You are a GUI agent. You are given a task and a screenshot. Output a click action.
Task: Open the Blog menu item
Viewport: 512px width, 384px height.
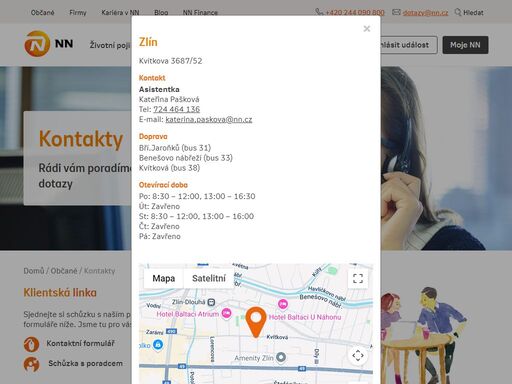[161, 13]
